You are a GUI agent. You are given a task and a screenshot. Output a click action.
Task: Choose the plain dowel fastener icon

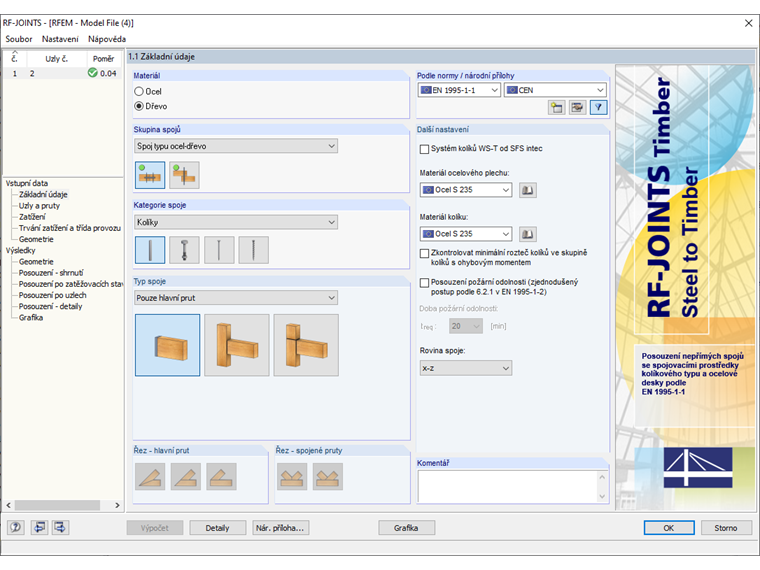(x=150, y=250)
